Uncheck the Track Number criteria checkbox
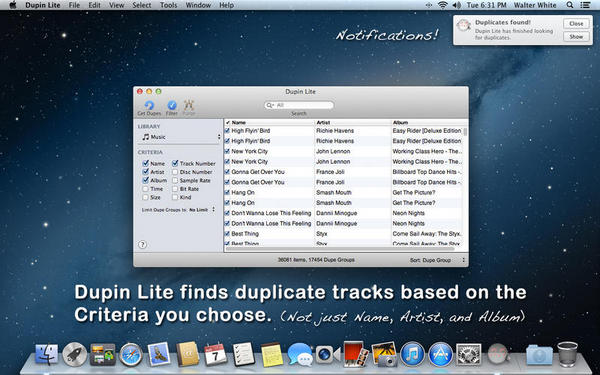Screen dimensions: 600x375 (x=175, y=163)
